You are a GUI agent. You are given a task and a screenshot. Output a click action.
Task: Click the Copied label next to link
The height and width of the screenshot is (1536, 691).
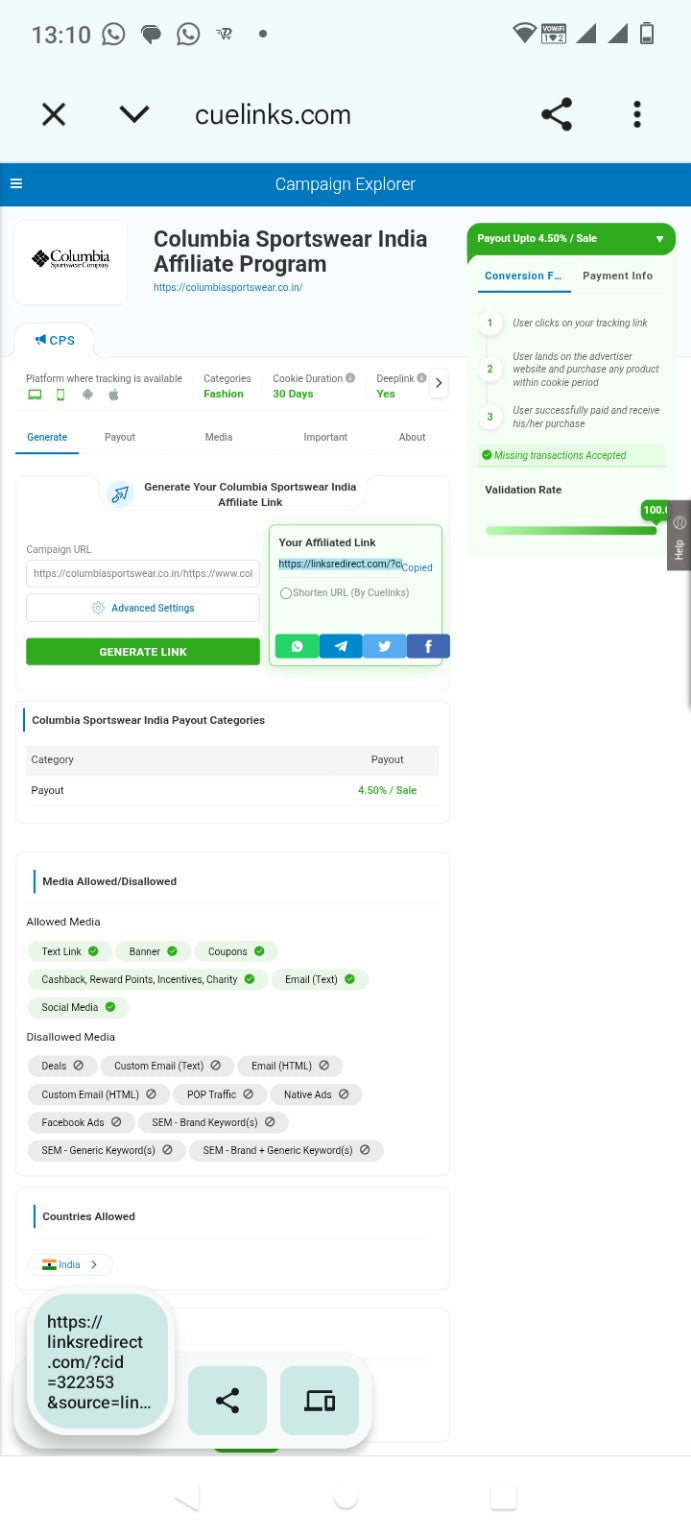tap(417, 568)
